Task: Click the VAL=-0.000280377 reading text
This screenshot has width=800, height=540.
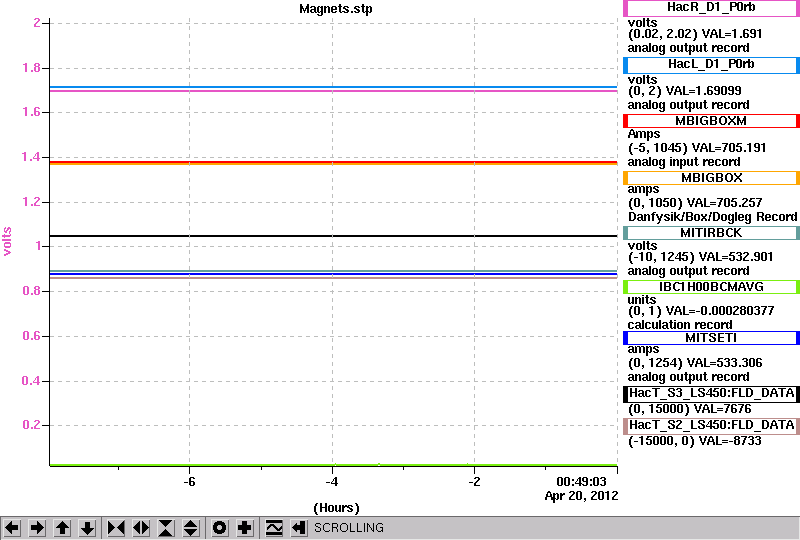Action: pyautogui.click(x=720, y=311)
